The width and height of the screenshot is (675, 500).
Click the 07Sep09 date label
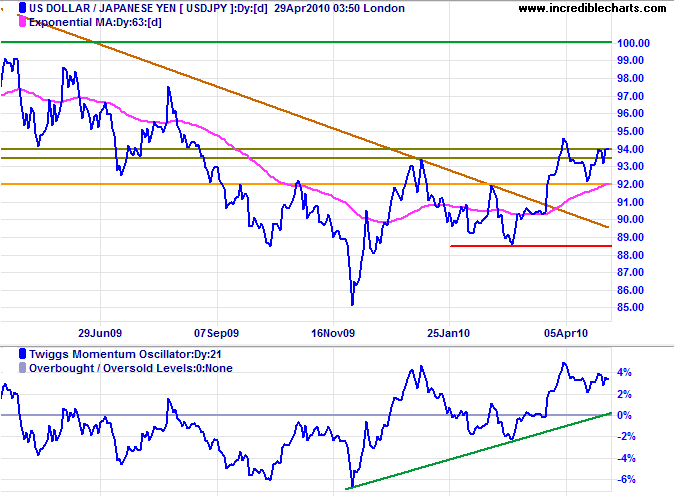coord(216,333)
